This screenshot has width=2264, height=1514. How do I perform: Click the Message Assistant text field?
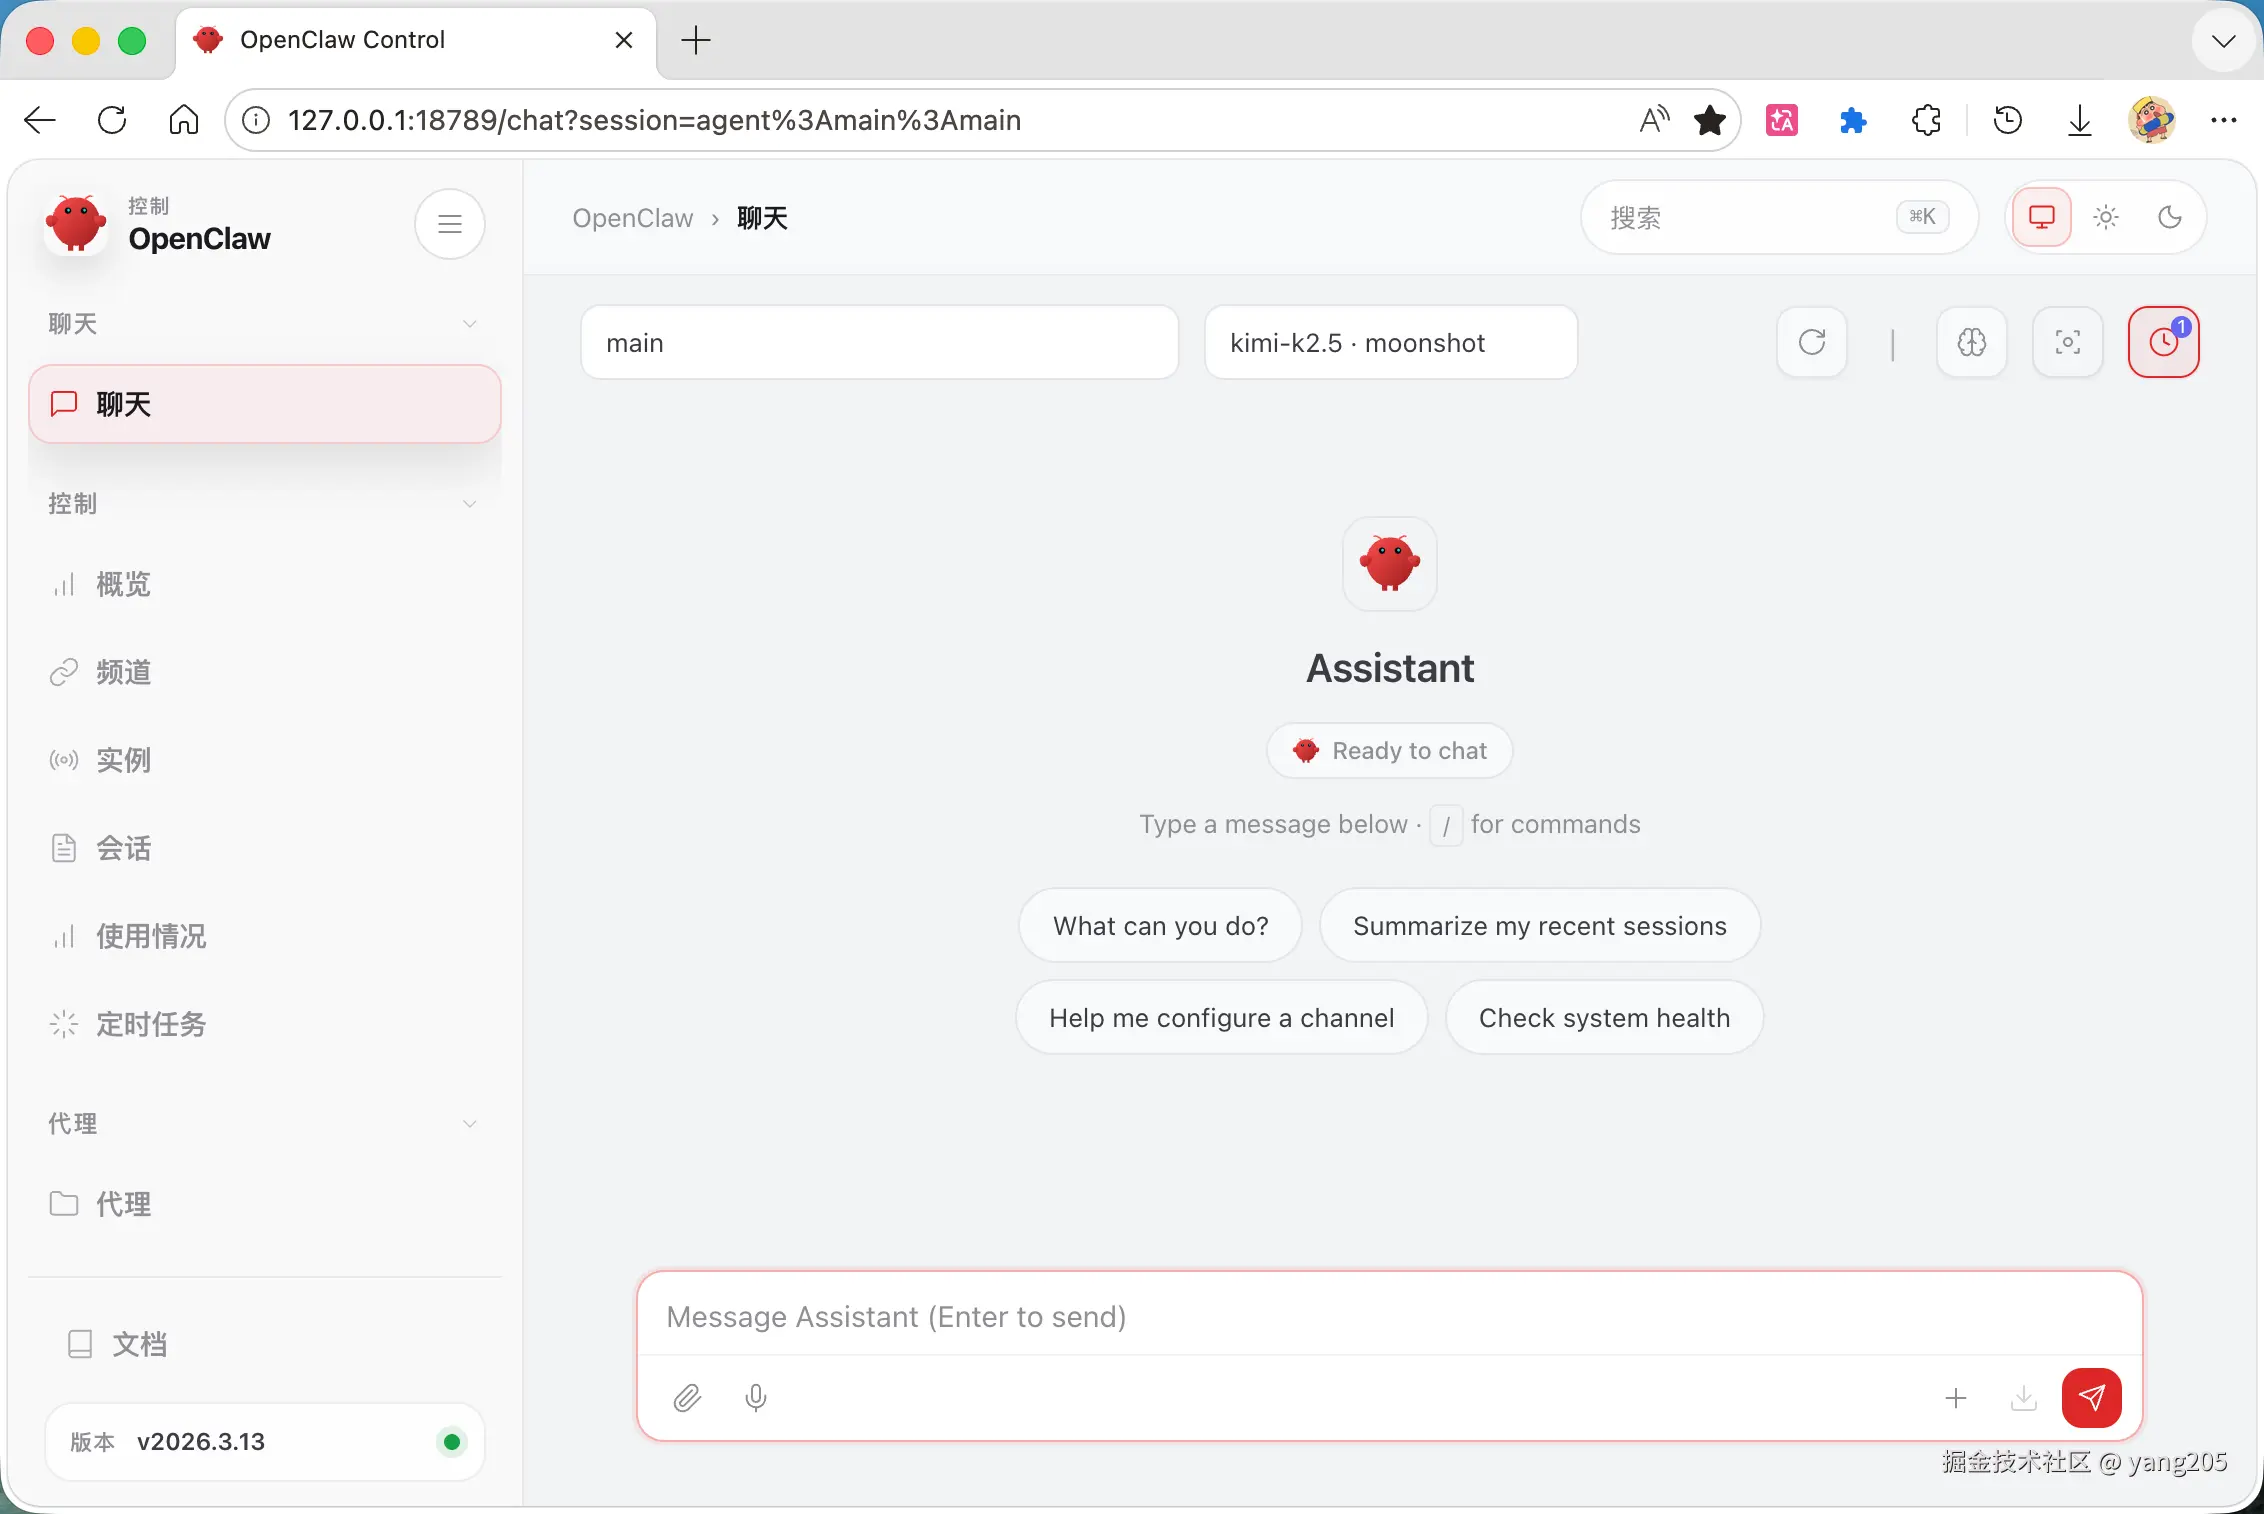coord(1388,1317)
